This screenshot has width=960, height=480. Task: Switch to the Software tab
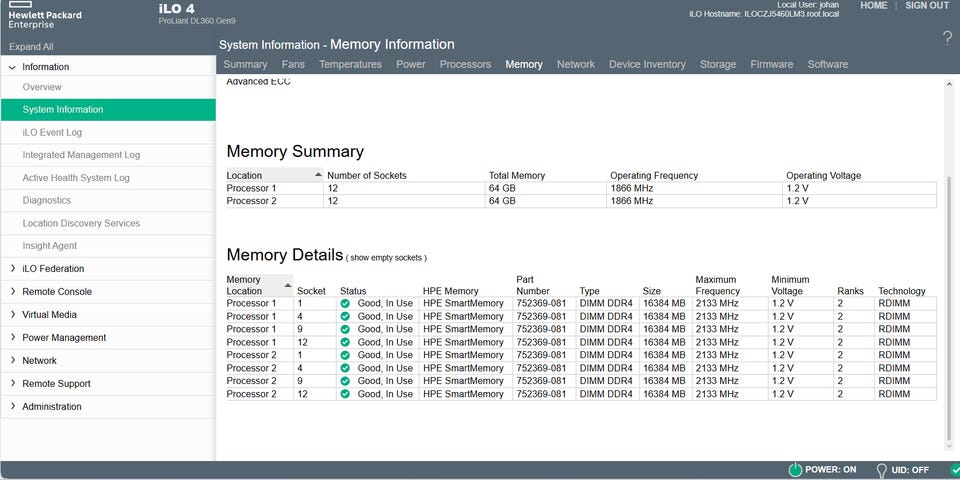(x=828, y=64)
